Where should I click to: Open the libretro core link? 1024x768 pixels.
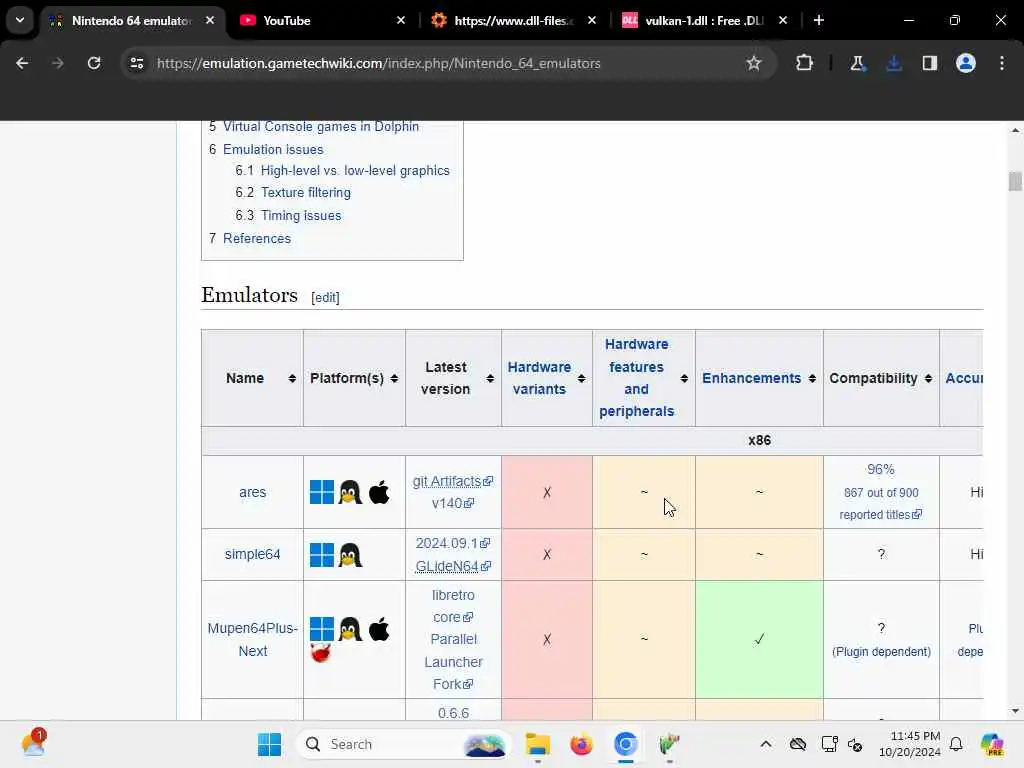coord(453,606)
